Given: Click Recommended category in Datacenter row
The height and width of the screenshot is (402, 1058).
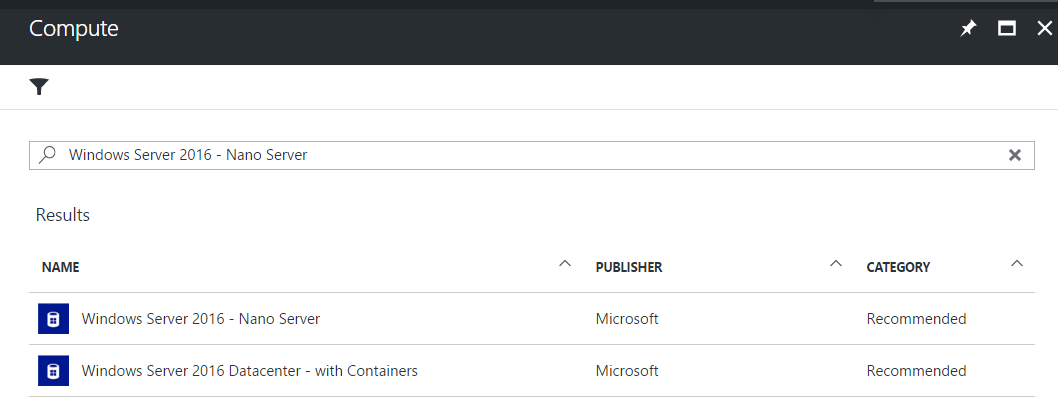Looking at the screenshot, I should tap(916, 371).
